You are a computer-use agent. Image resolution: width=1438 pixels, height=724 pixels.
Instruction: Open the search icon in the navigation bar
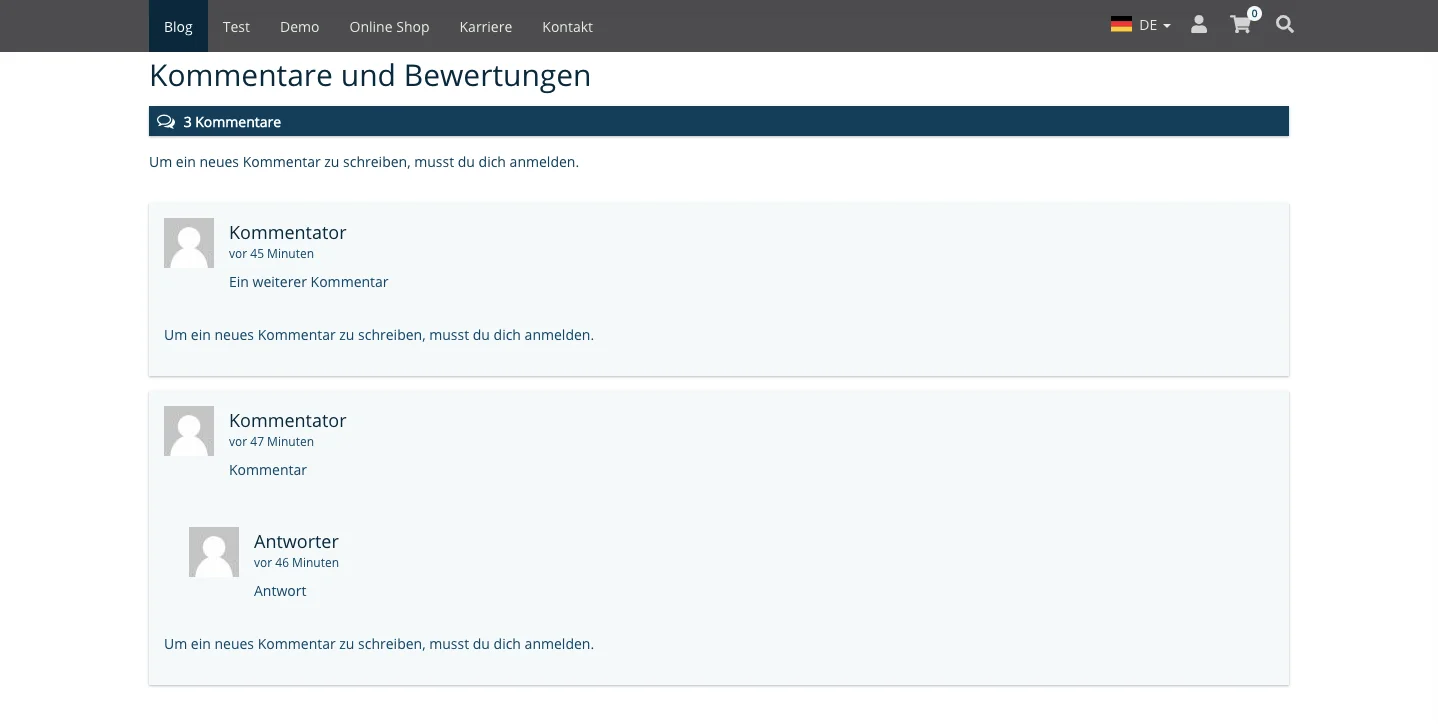click(x=1284, y=25)
